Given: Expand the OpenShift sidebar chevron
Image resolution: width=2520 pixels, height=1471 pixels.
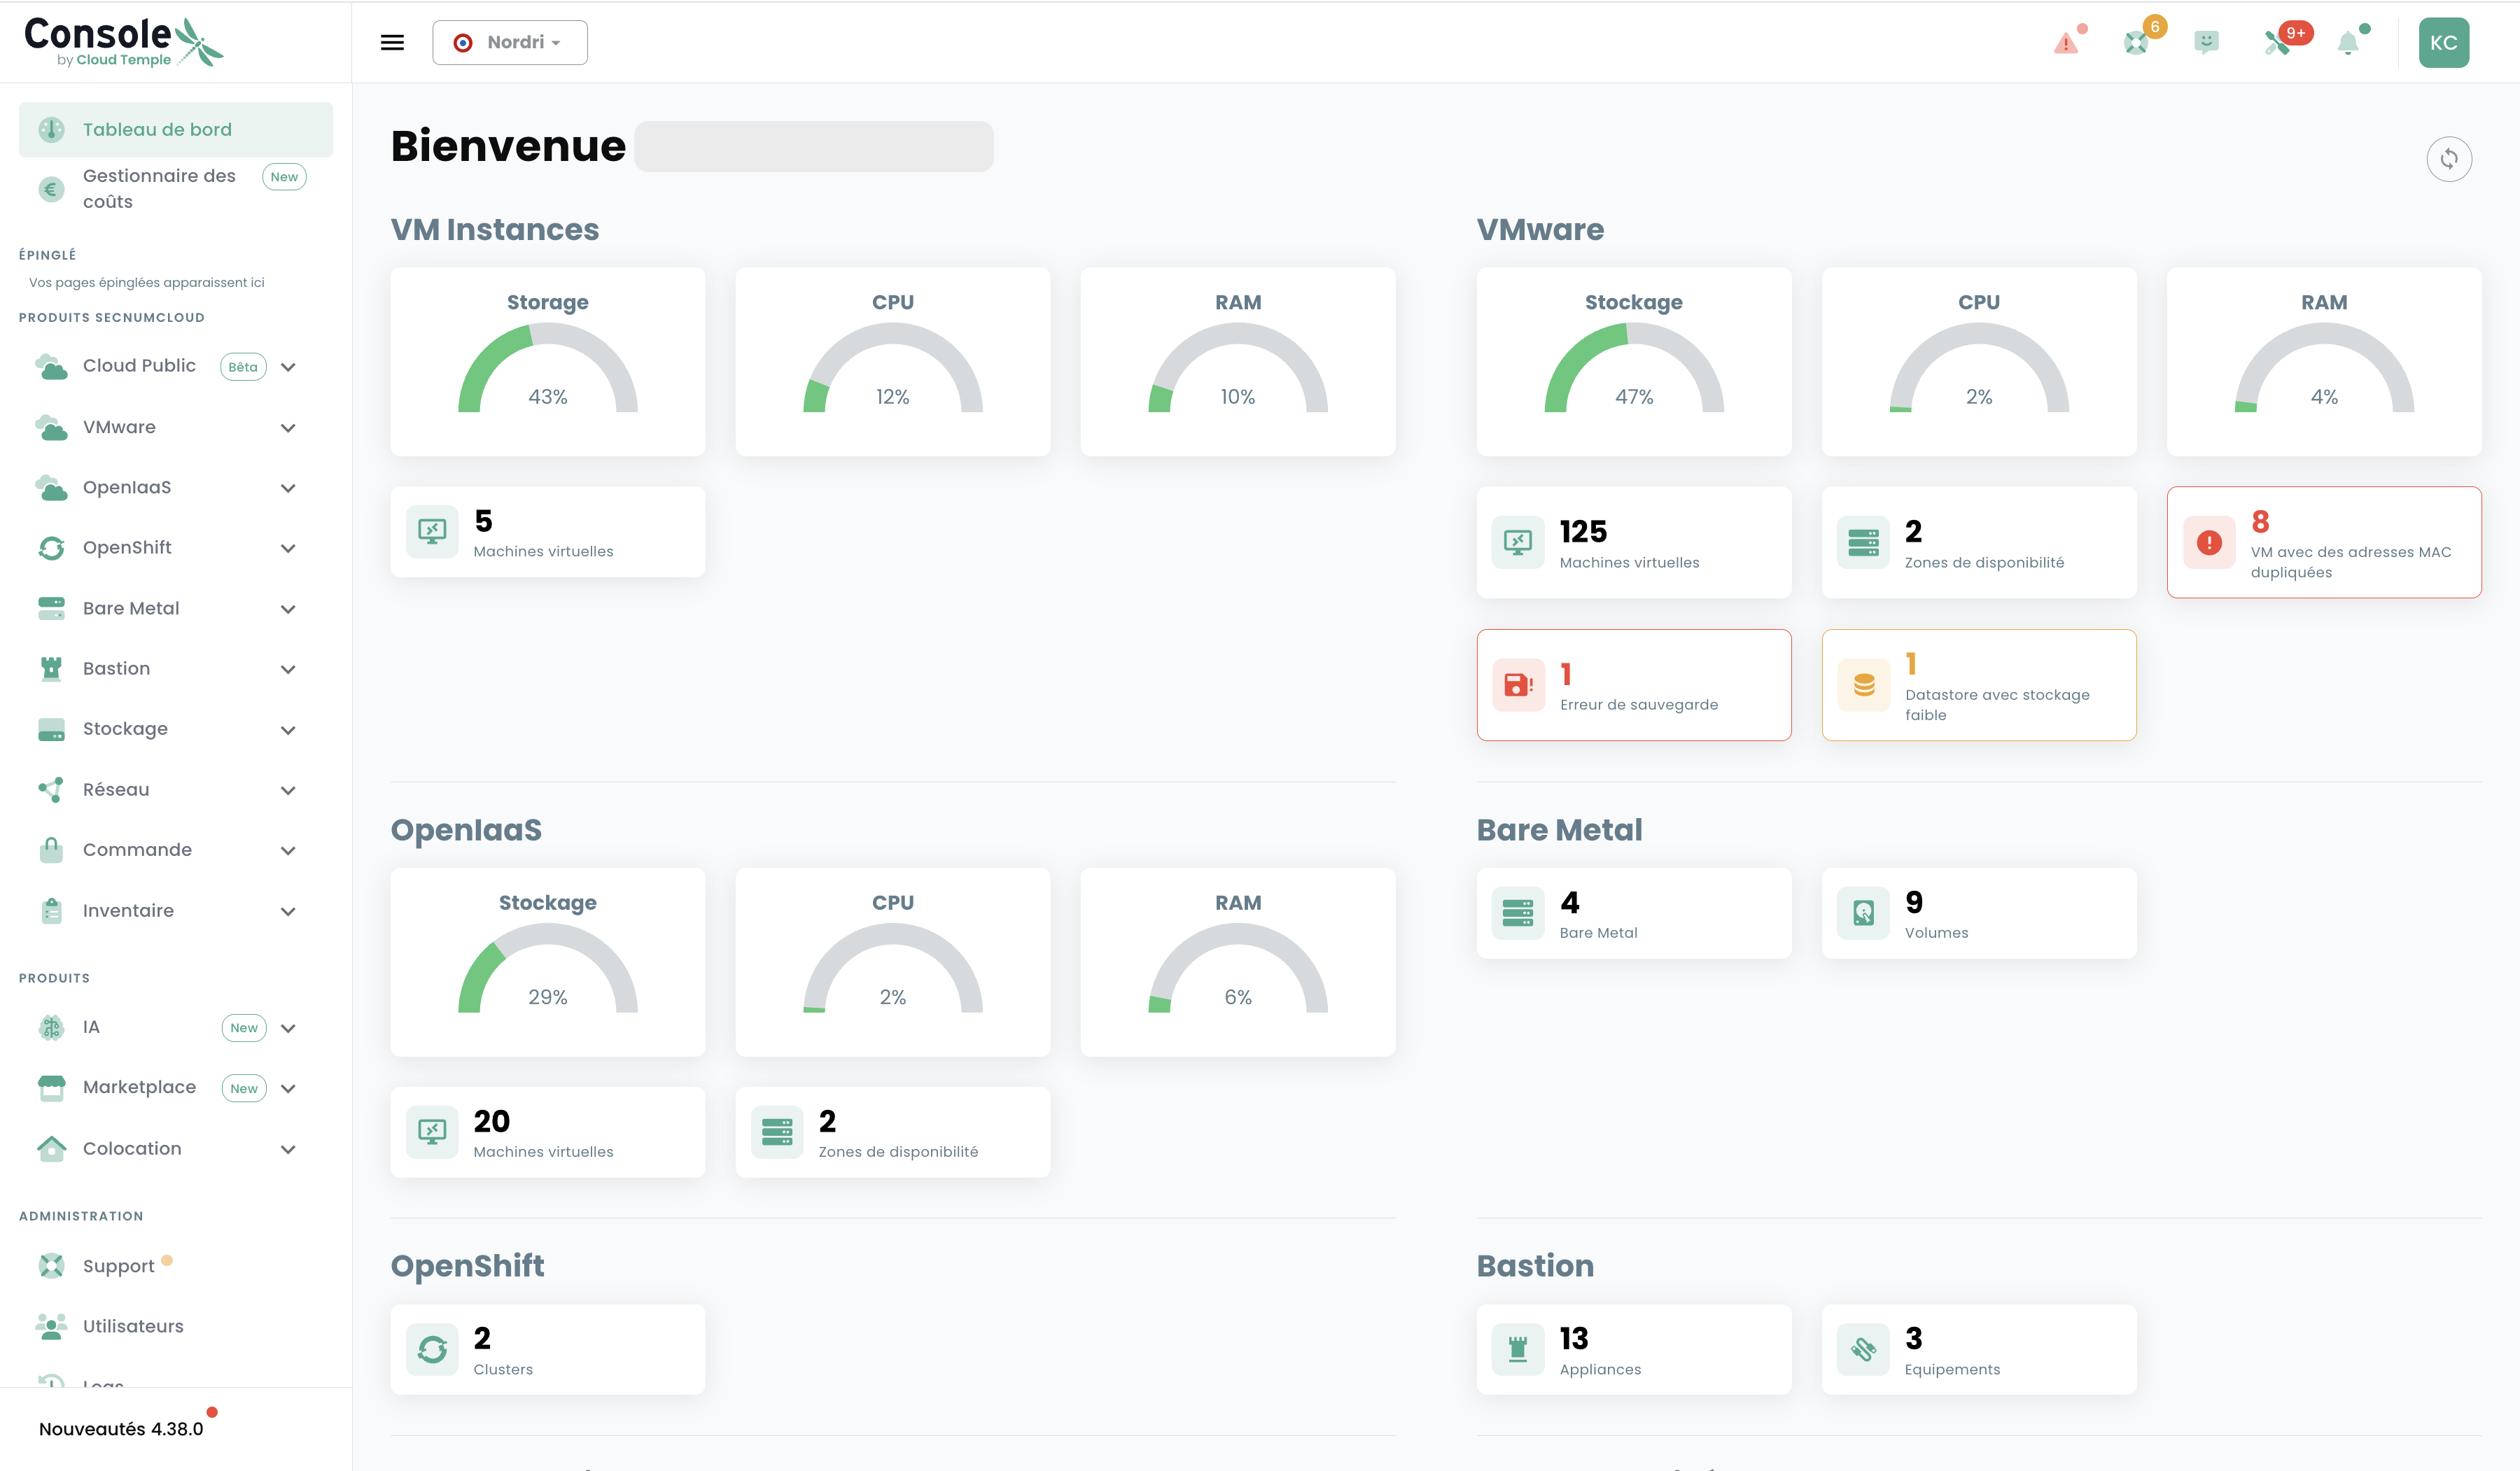Looking at the screenshot, I should point(288,548).
